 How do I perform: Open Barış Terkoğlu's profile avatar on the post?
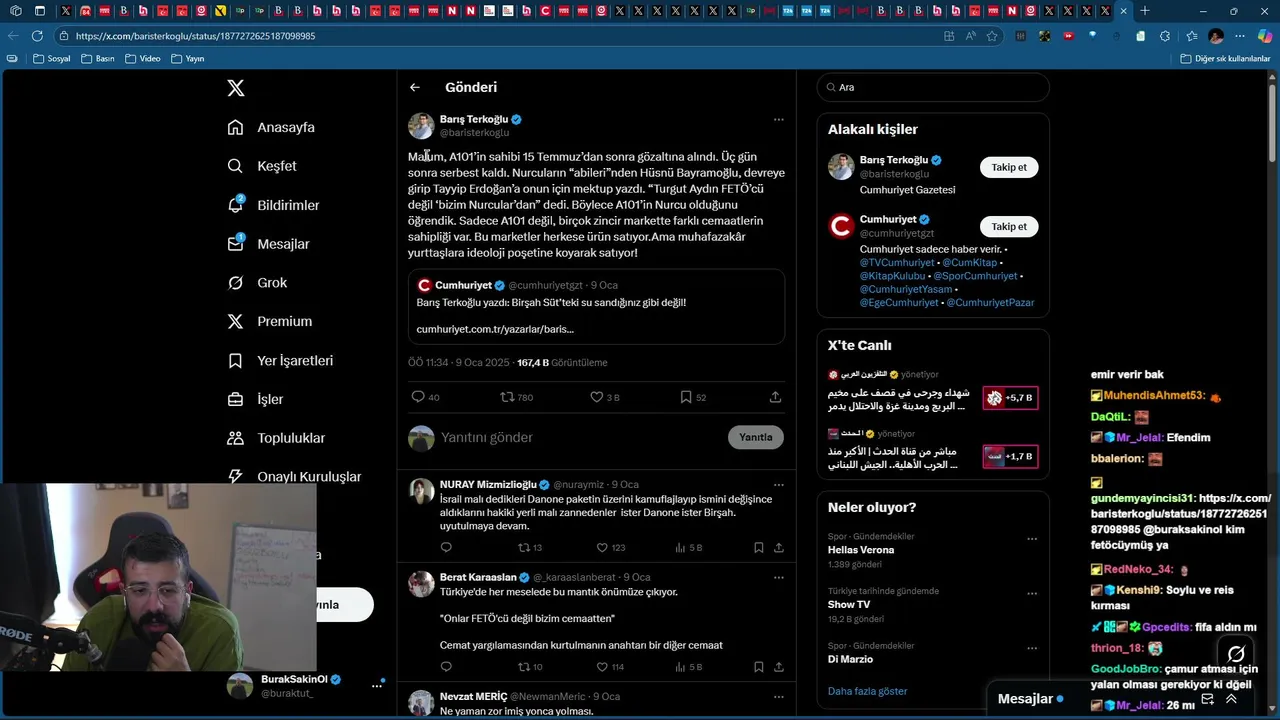click(421, 126)
